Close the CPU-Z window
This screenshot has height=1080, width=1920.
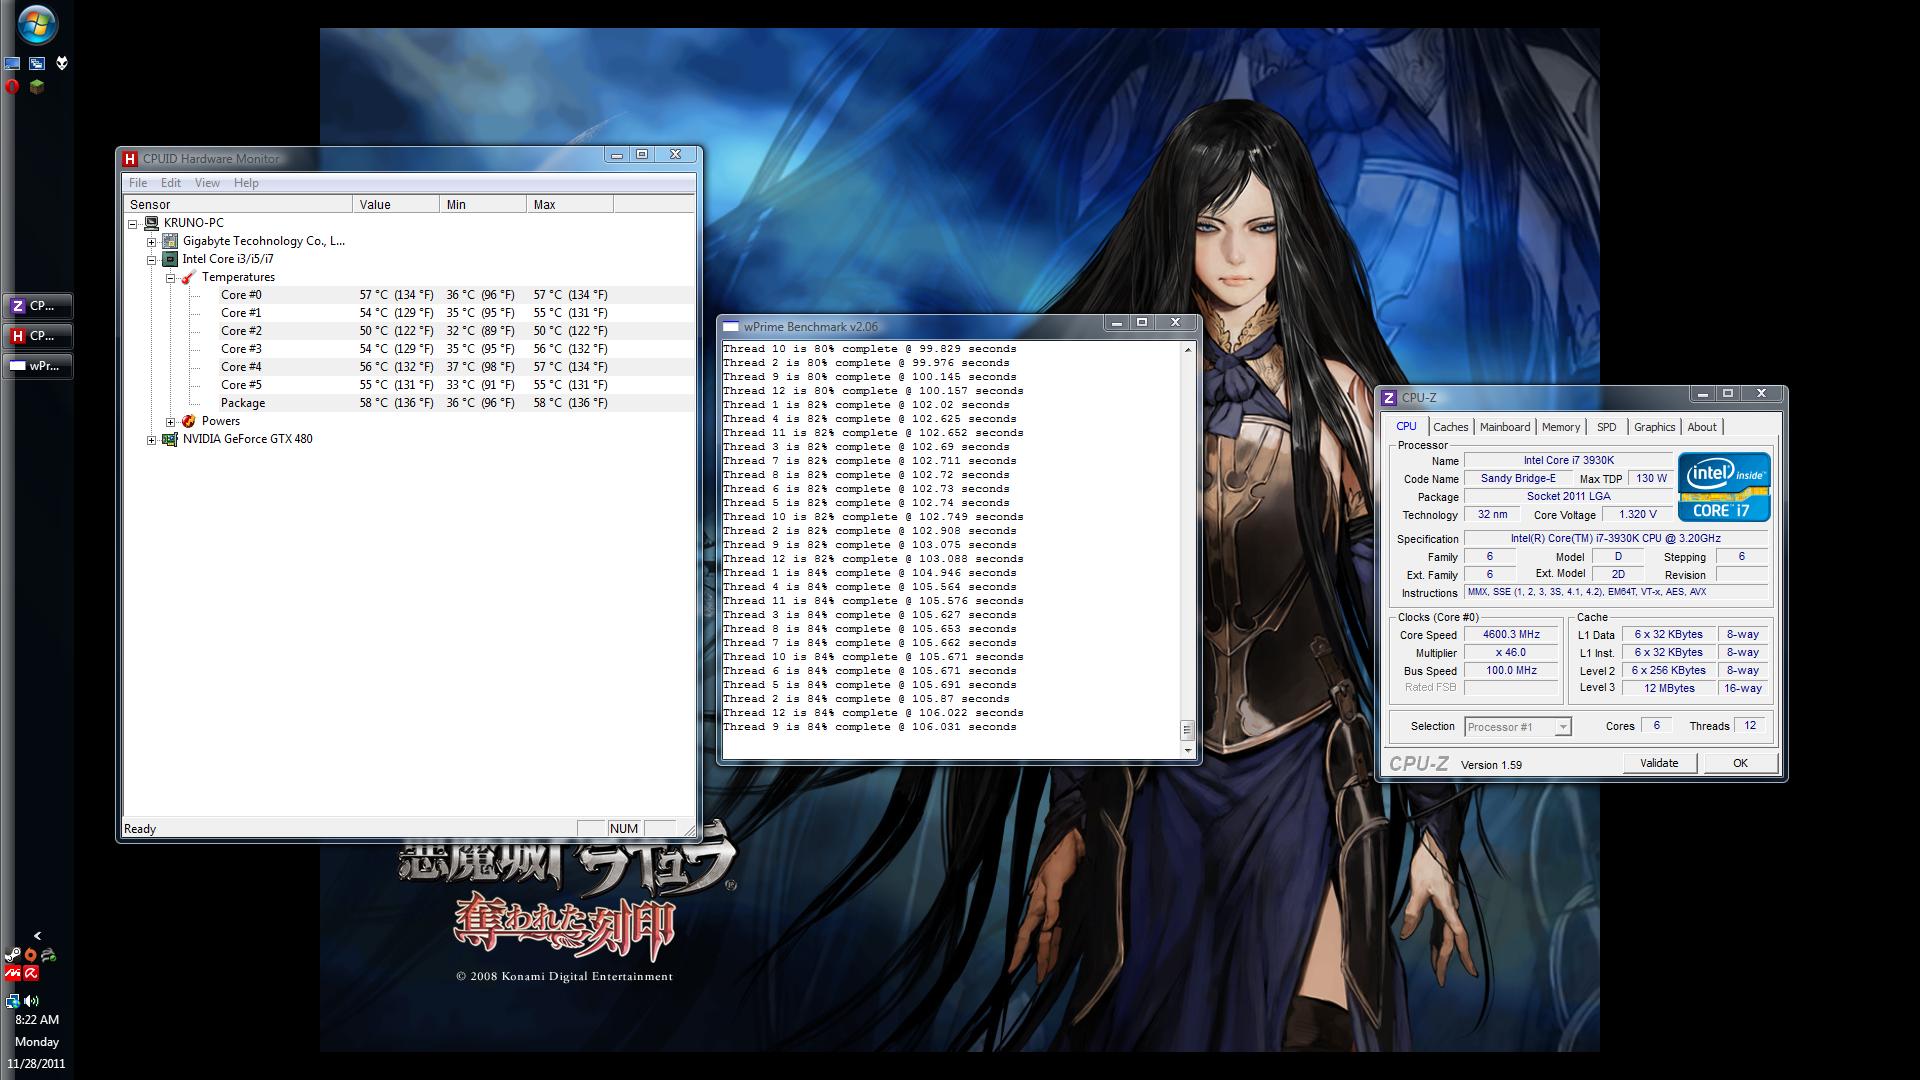(1761, 394)
